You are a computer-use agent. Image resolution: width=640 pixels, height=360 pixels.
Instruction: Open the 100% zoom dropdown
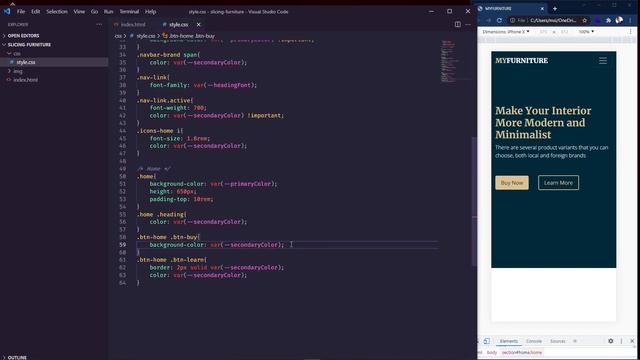pyautogui.click(x=586, y=31)
